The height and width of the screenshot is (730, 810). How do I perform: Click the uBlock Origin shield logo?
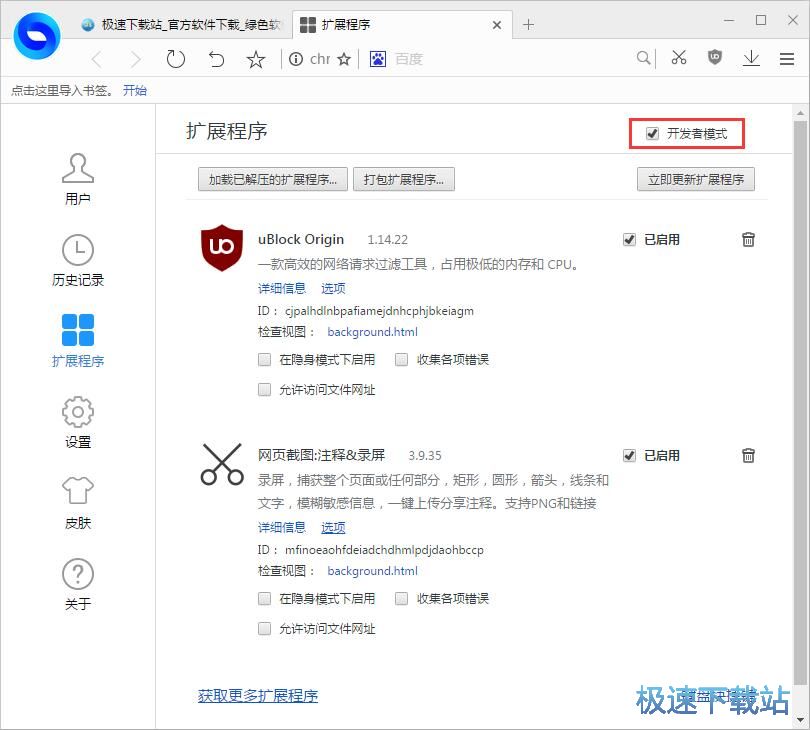pos(222,247)
